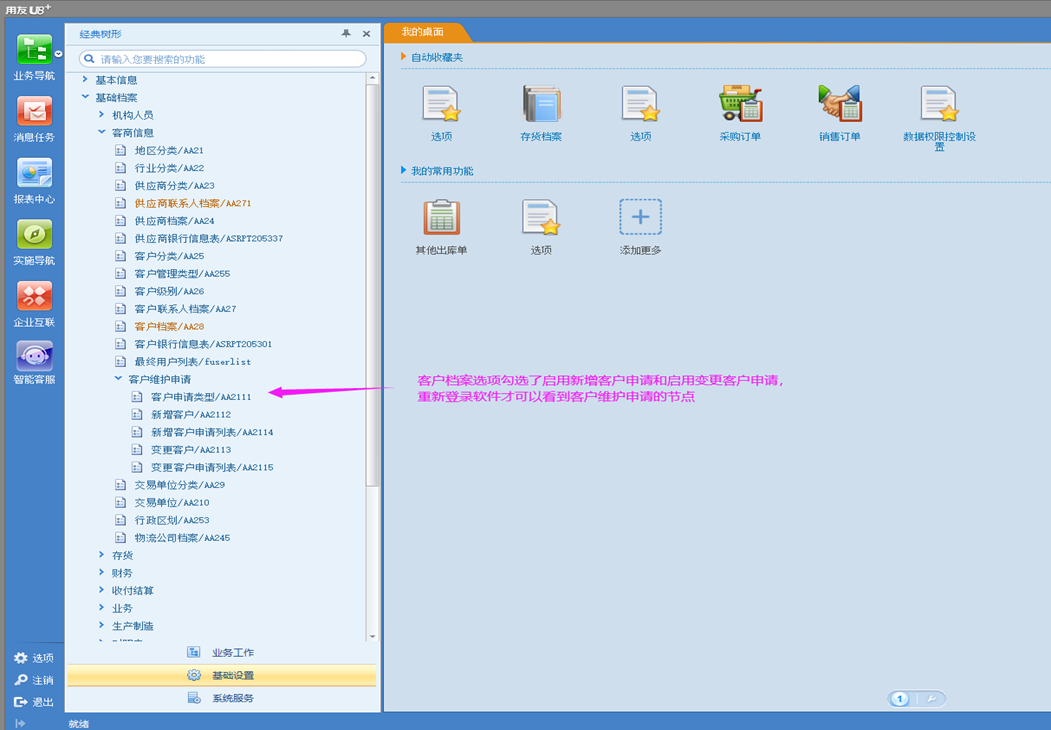Open 新增客户申请列表/AA2114 node
This screenshot has height=730, width=1051.
point(212,432)
